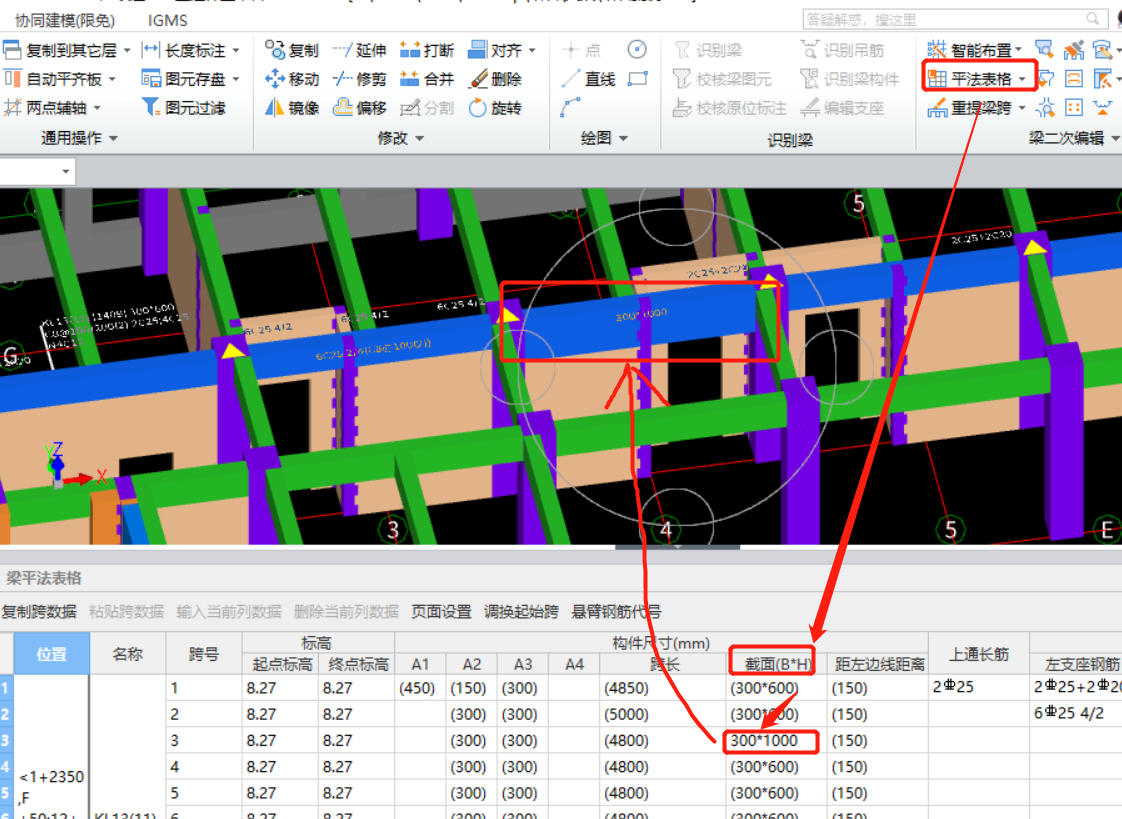Screen dimensions: 1122x819
Task: Click the 编辑支座 tool
Action: 842,108
